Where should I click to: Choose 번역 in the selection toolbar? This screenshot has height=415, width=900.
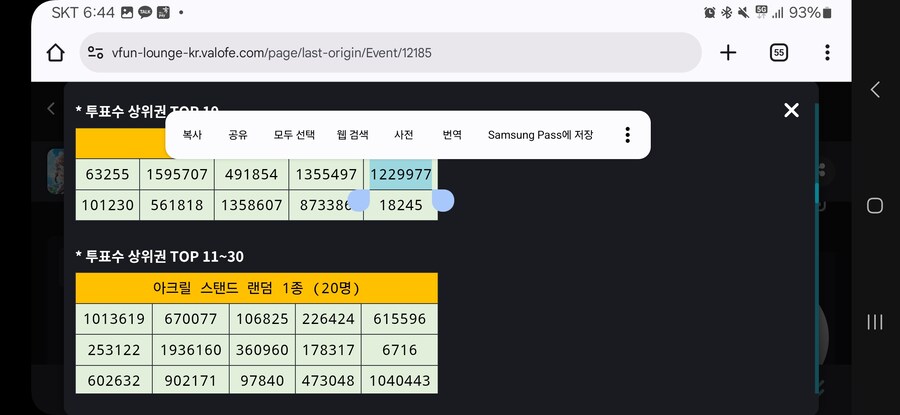(x=452, y=135)
